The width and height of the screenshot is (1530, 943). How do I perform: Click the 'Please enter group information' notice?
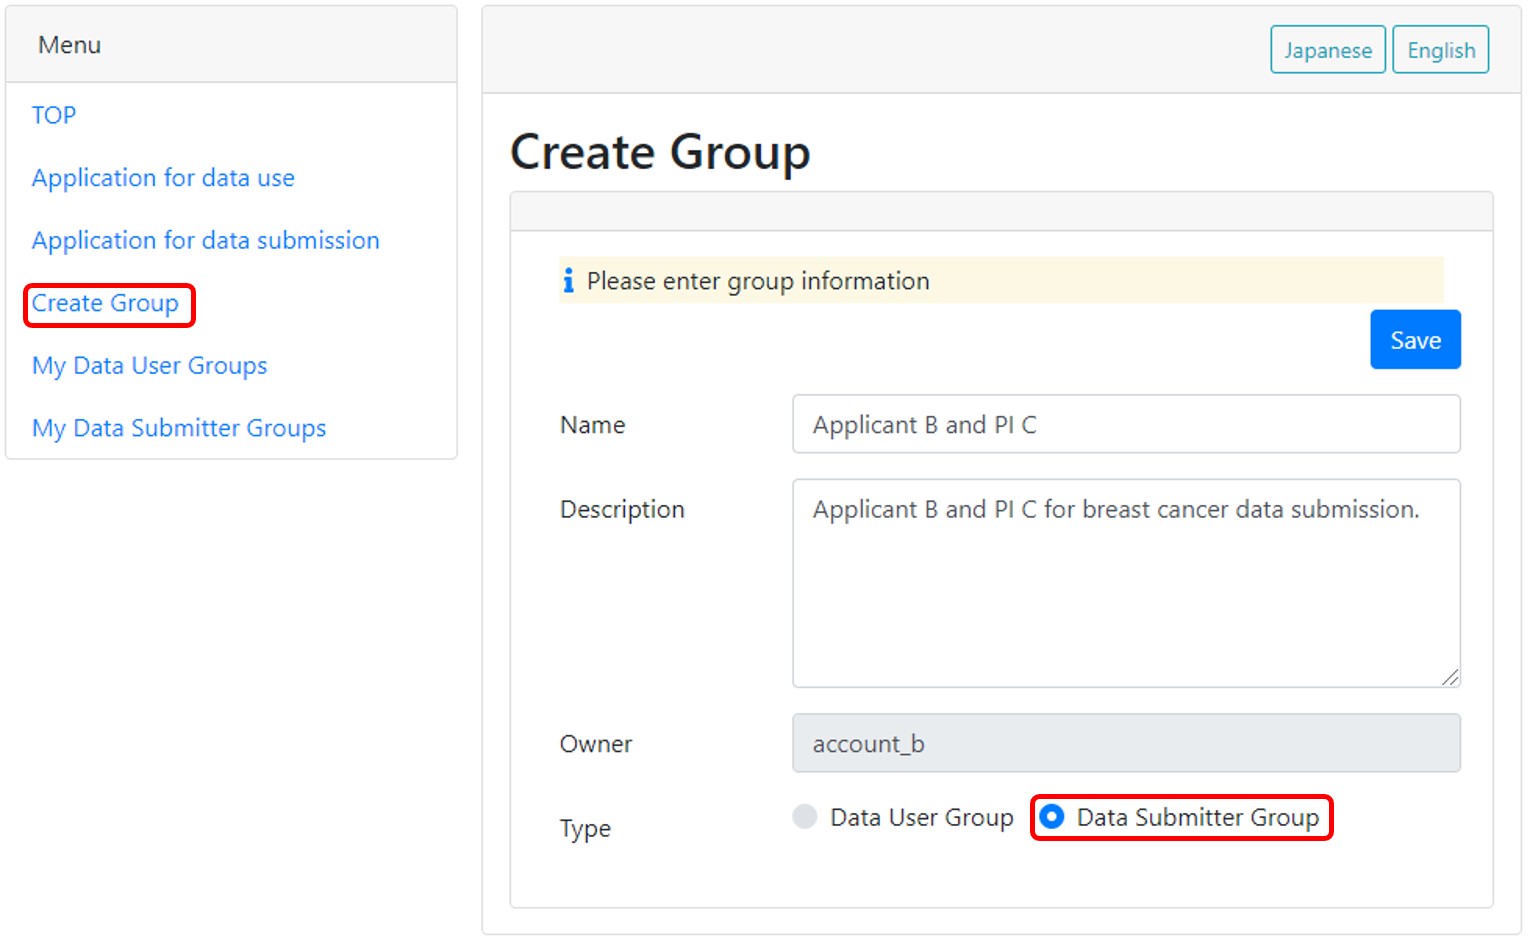758,281
